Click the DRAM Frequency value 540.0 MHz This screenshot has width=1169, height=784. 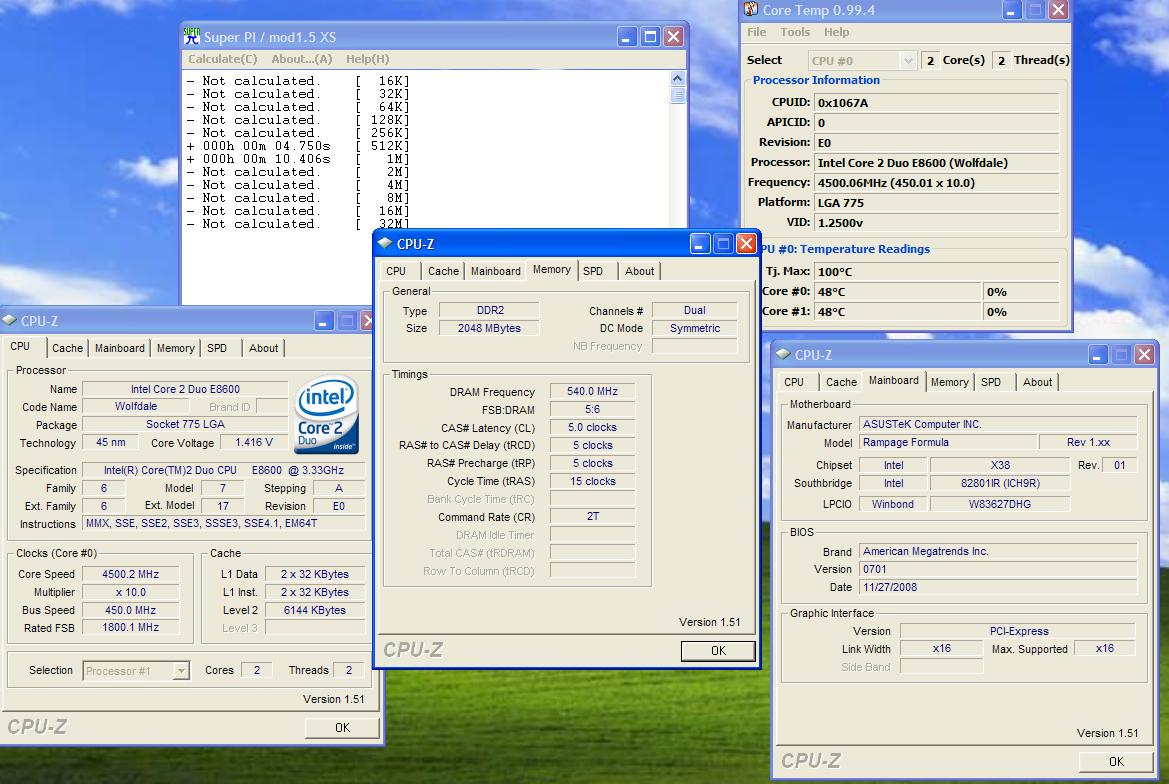coord(592,391)
